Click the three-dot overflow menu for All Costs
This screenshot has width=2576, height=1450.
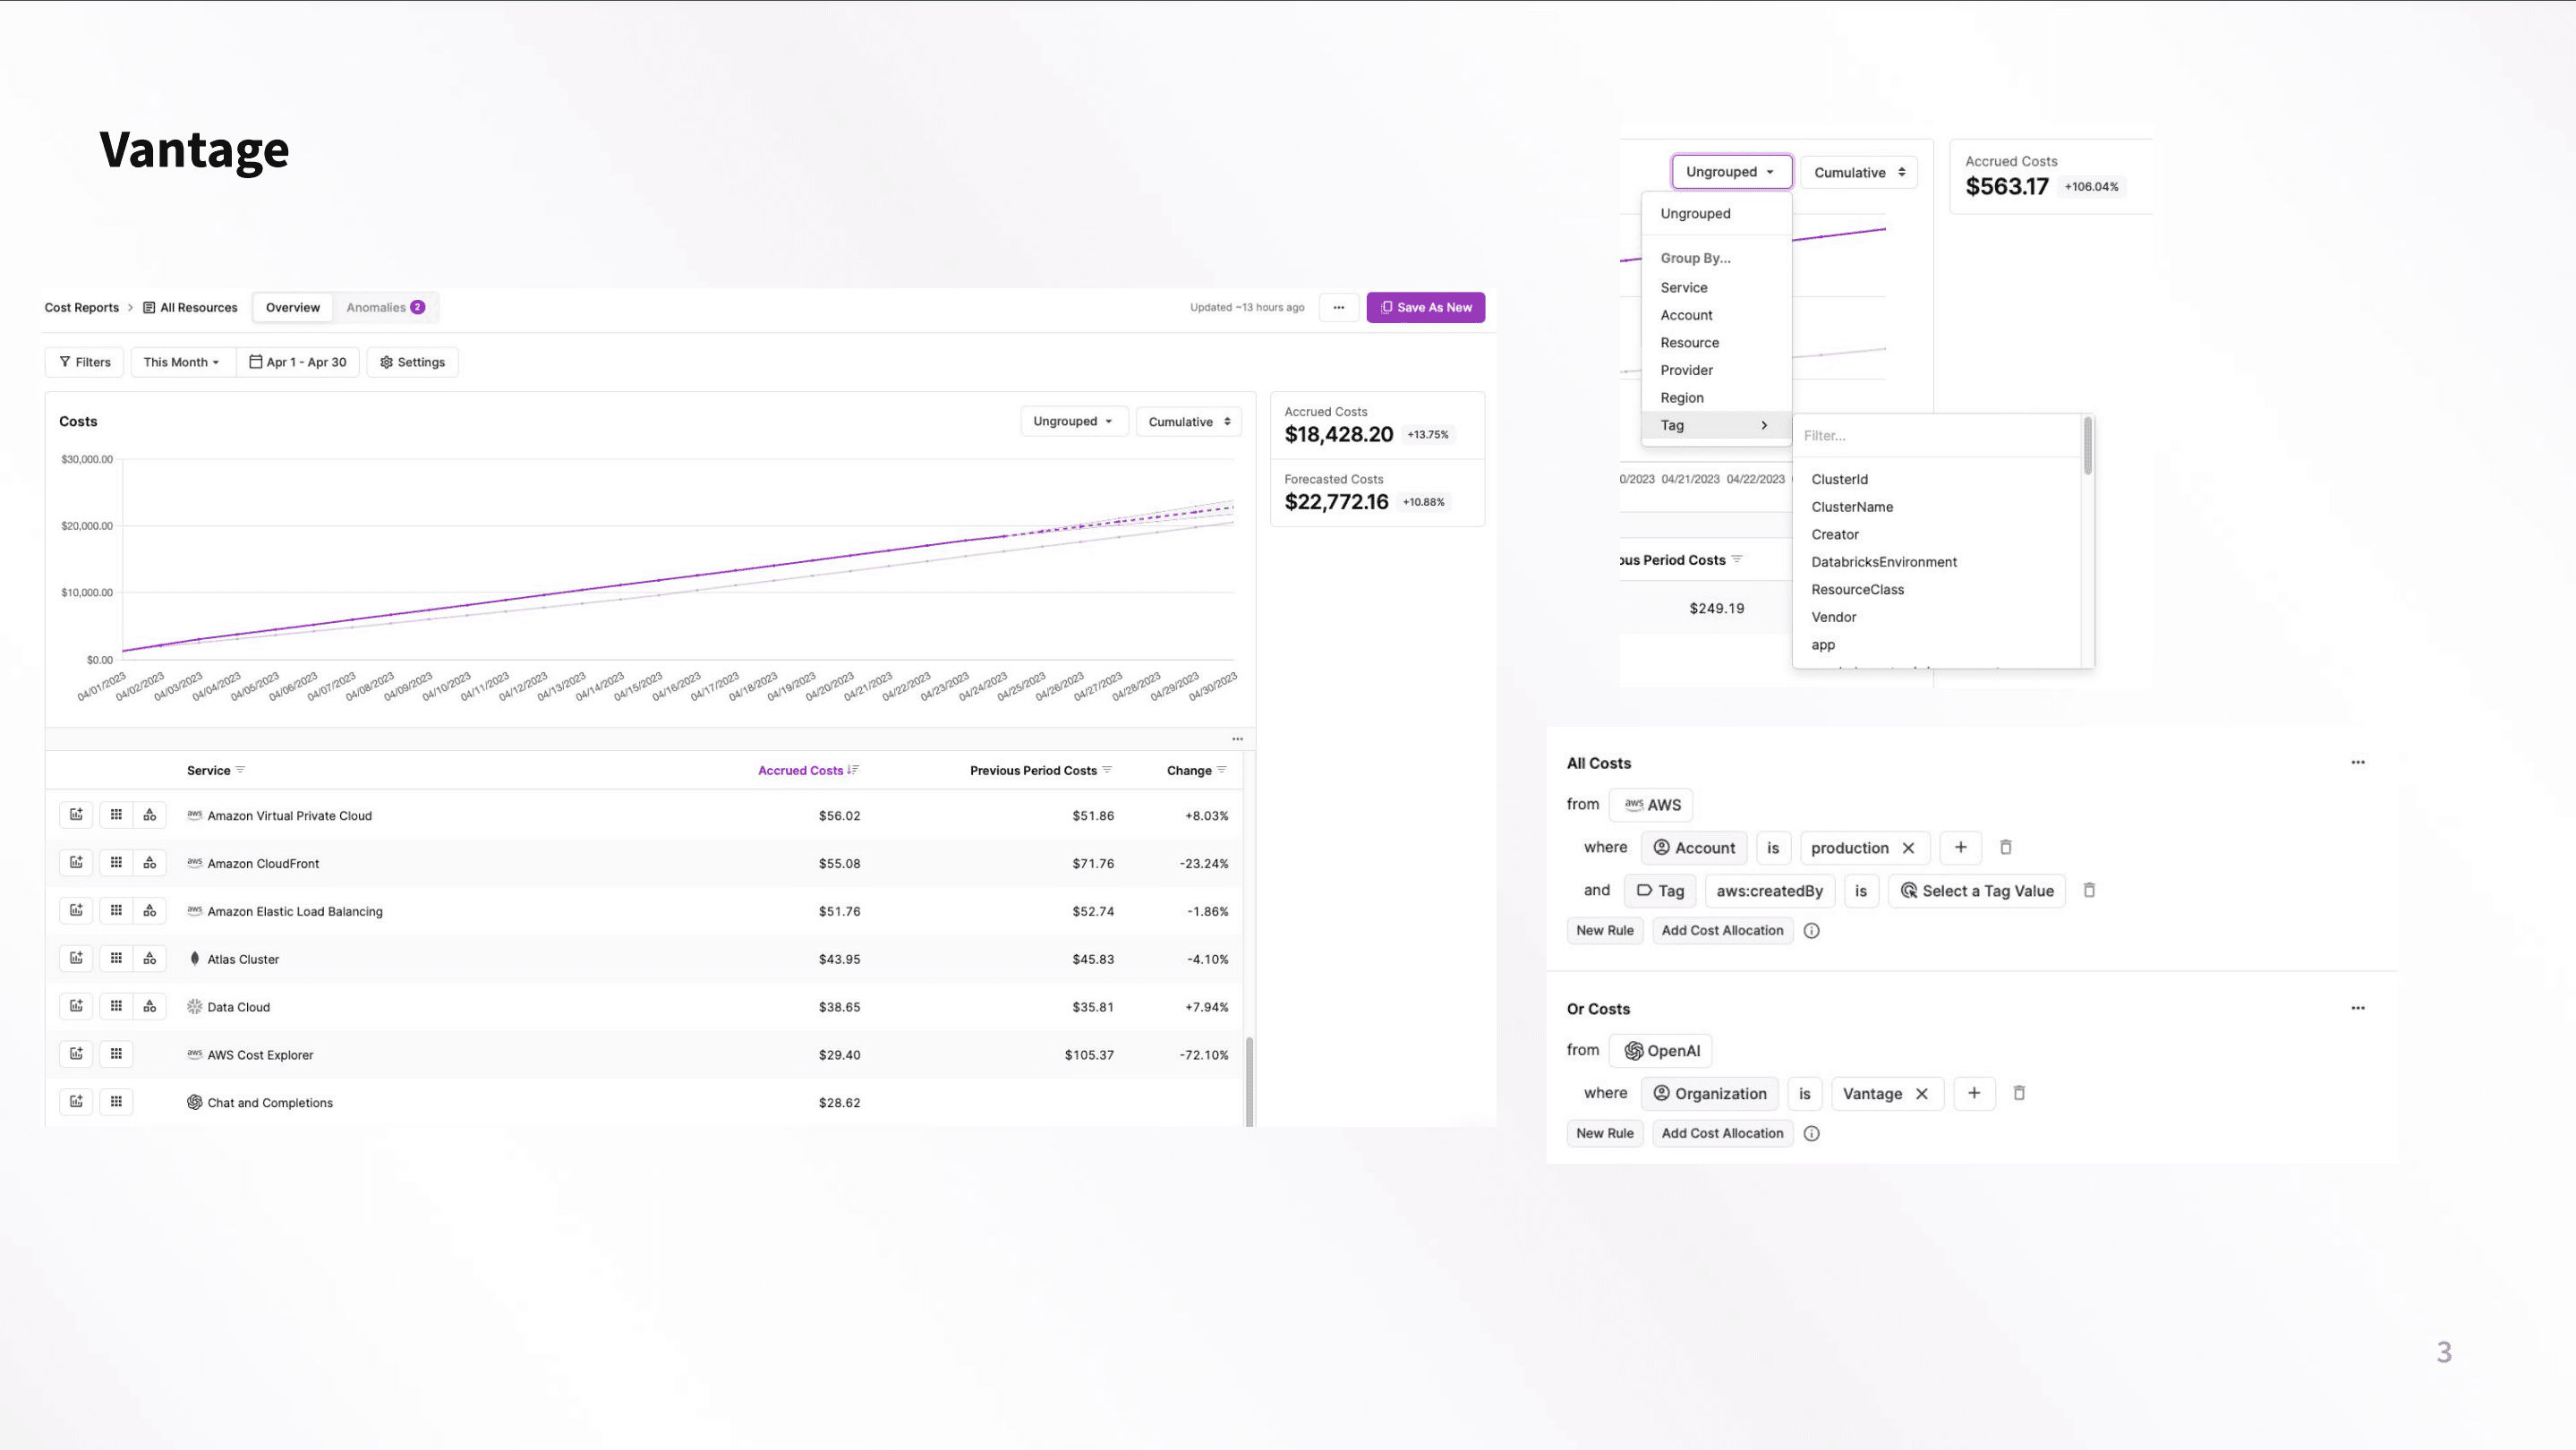coord(2357,762)
